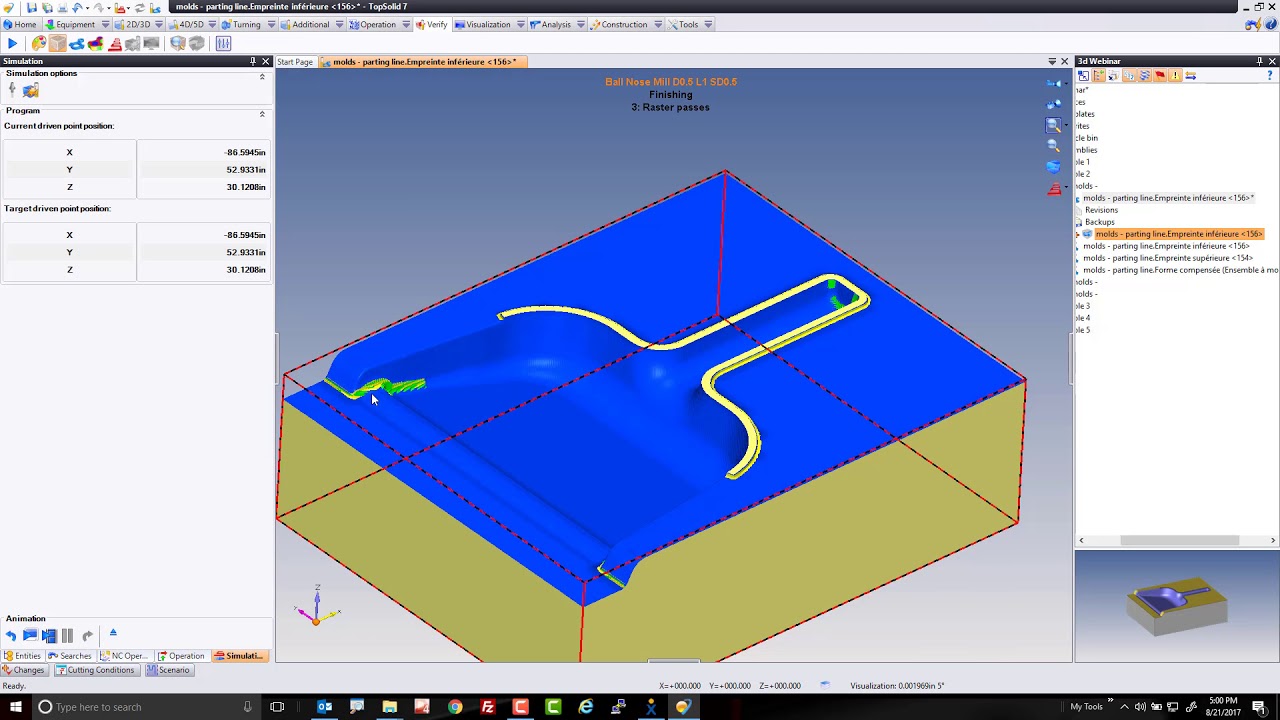Pause the animation
The image size is (1280, 720).
click(x=68, y=635)
